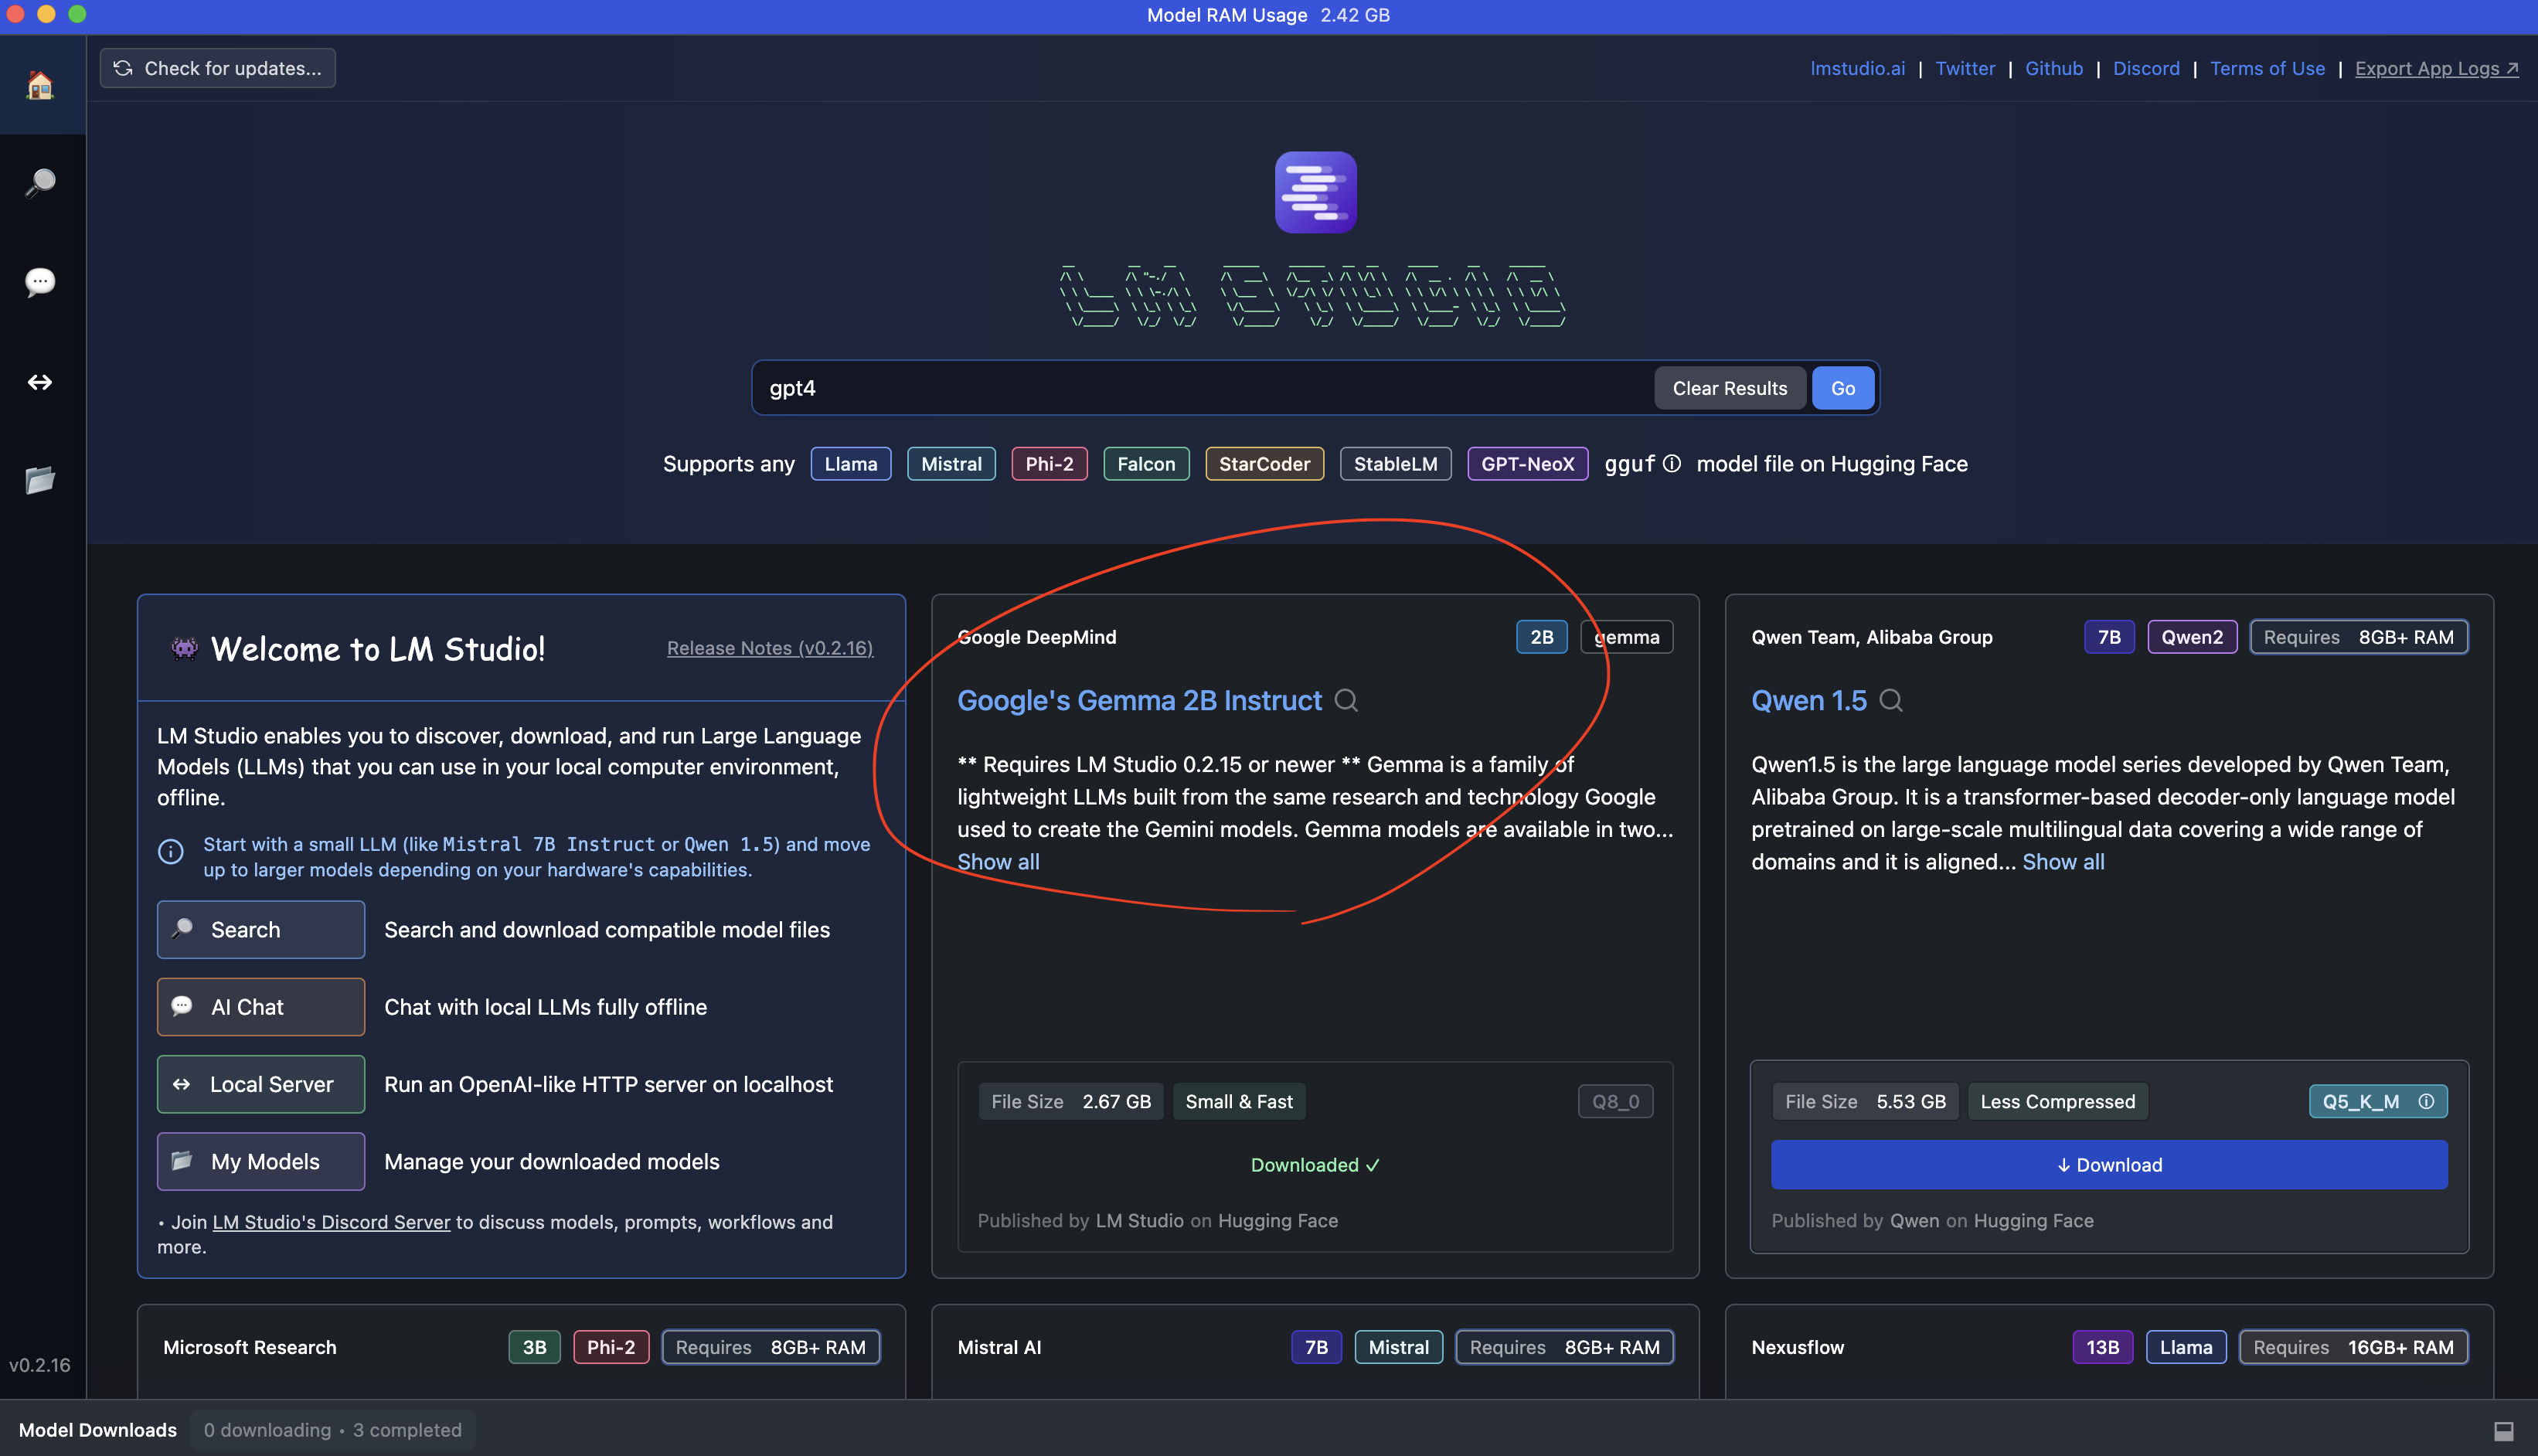
Task: Open the Terms of Use link
Action: point(2267,68)
